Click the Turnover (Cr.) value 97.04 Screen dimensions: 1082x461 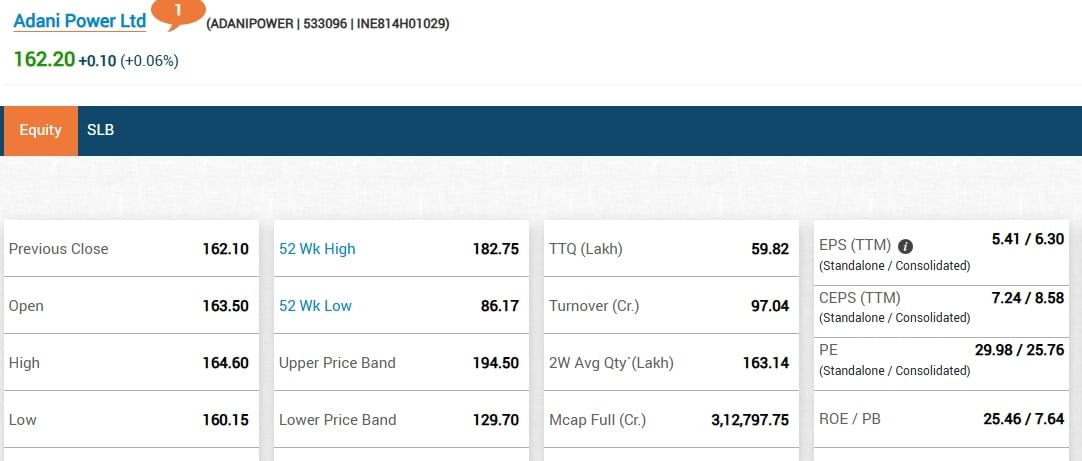[x=769, y=306]
